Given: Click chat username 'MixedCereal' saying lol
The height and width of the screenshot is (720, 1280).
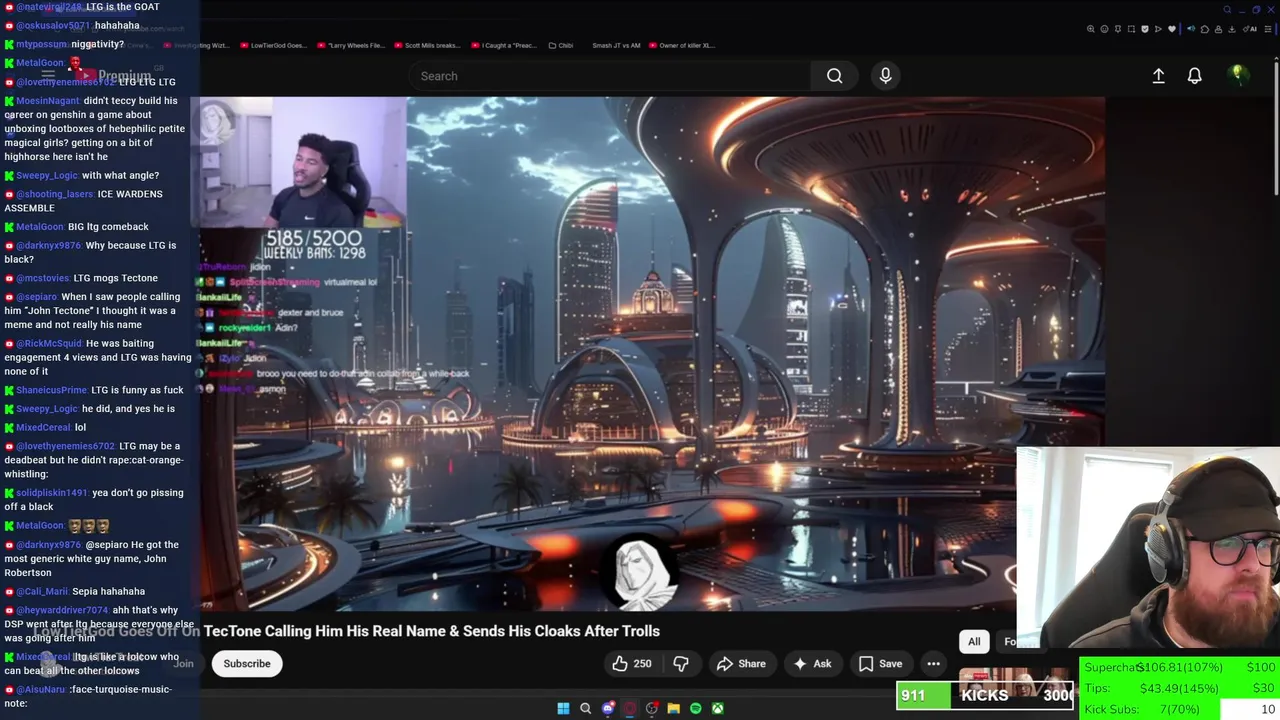Looking at the screenshot, I should pyautogui.click(x=43, y=427).
